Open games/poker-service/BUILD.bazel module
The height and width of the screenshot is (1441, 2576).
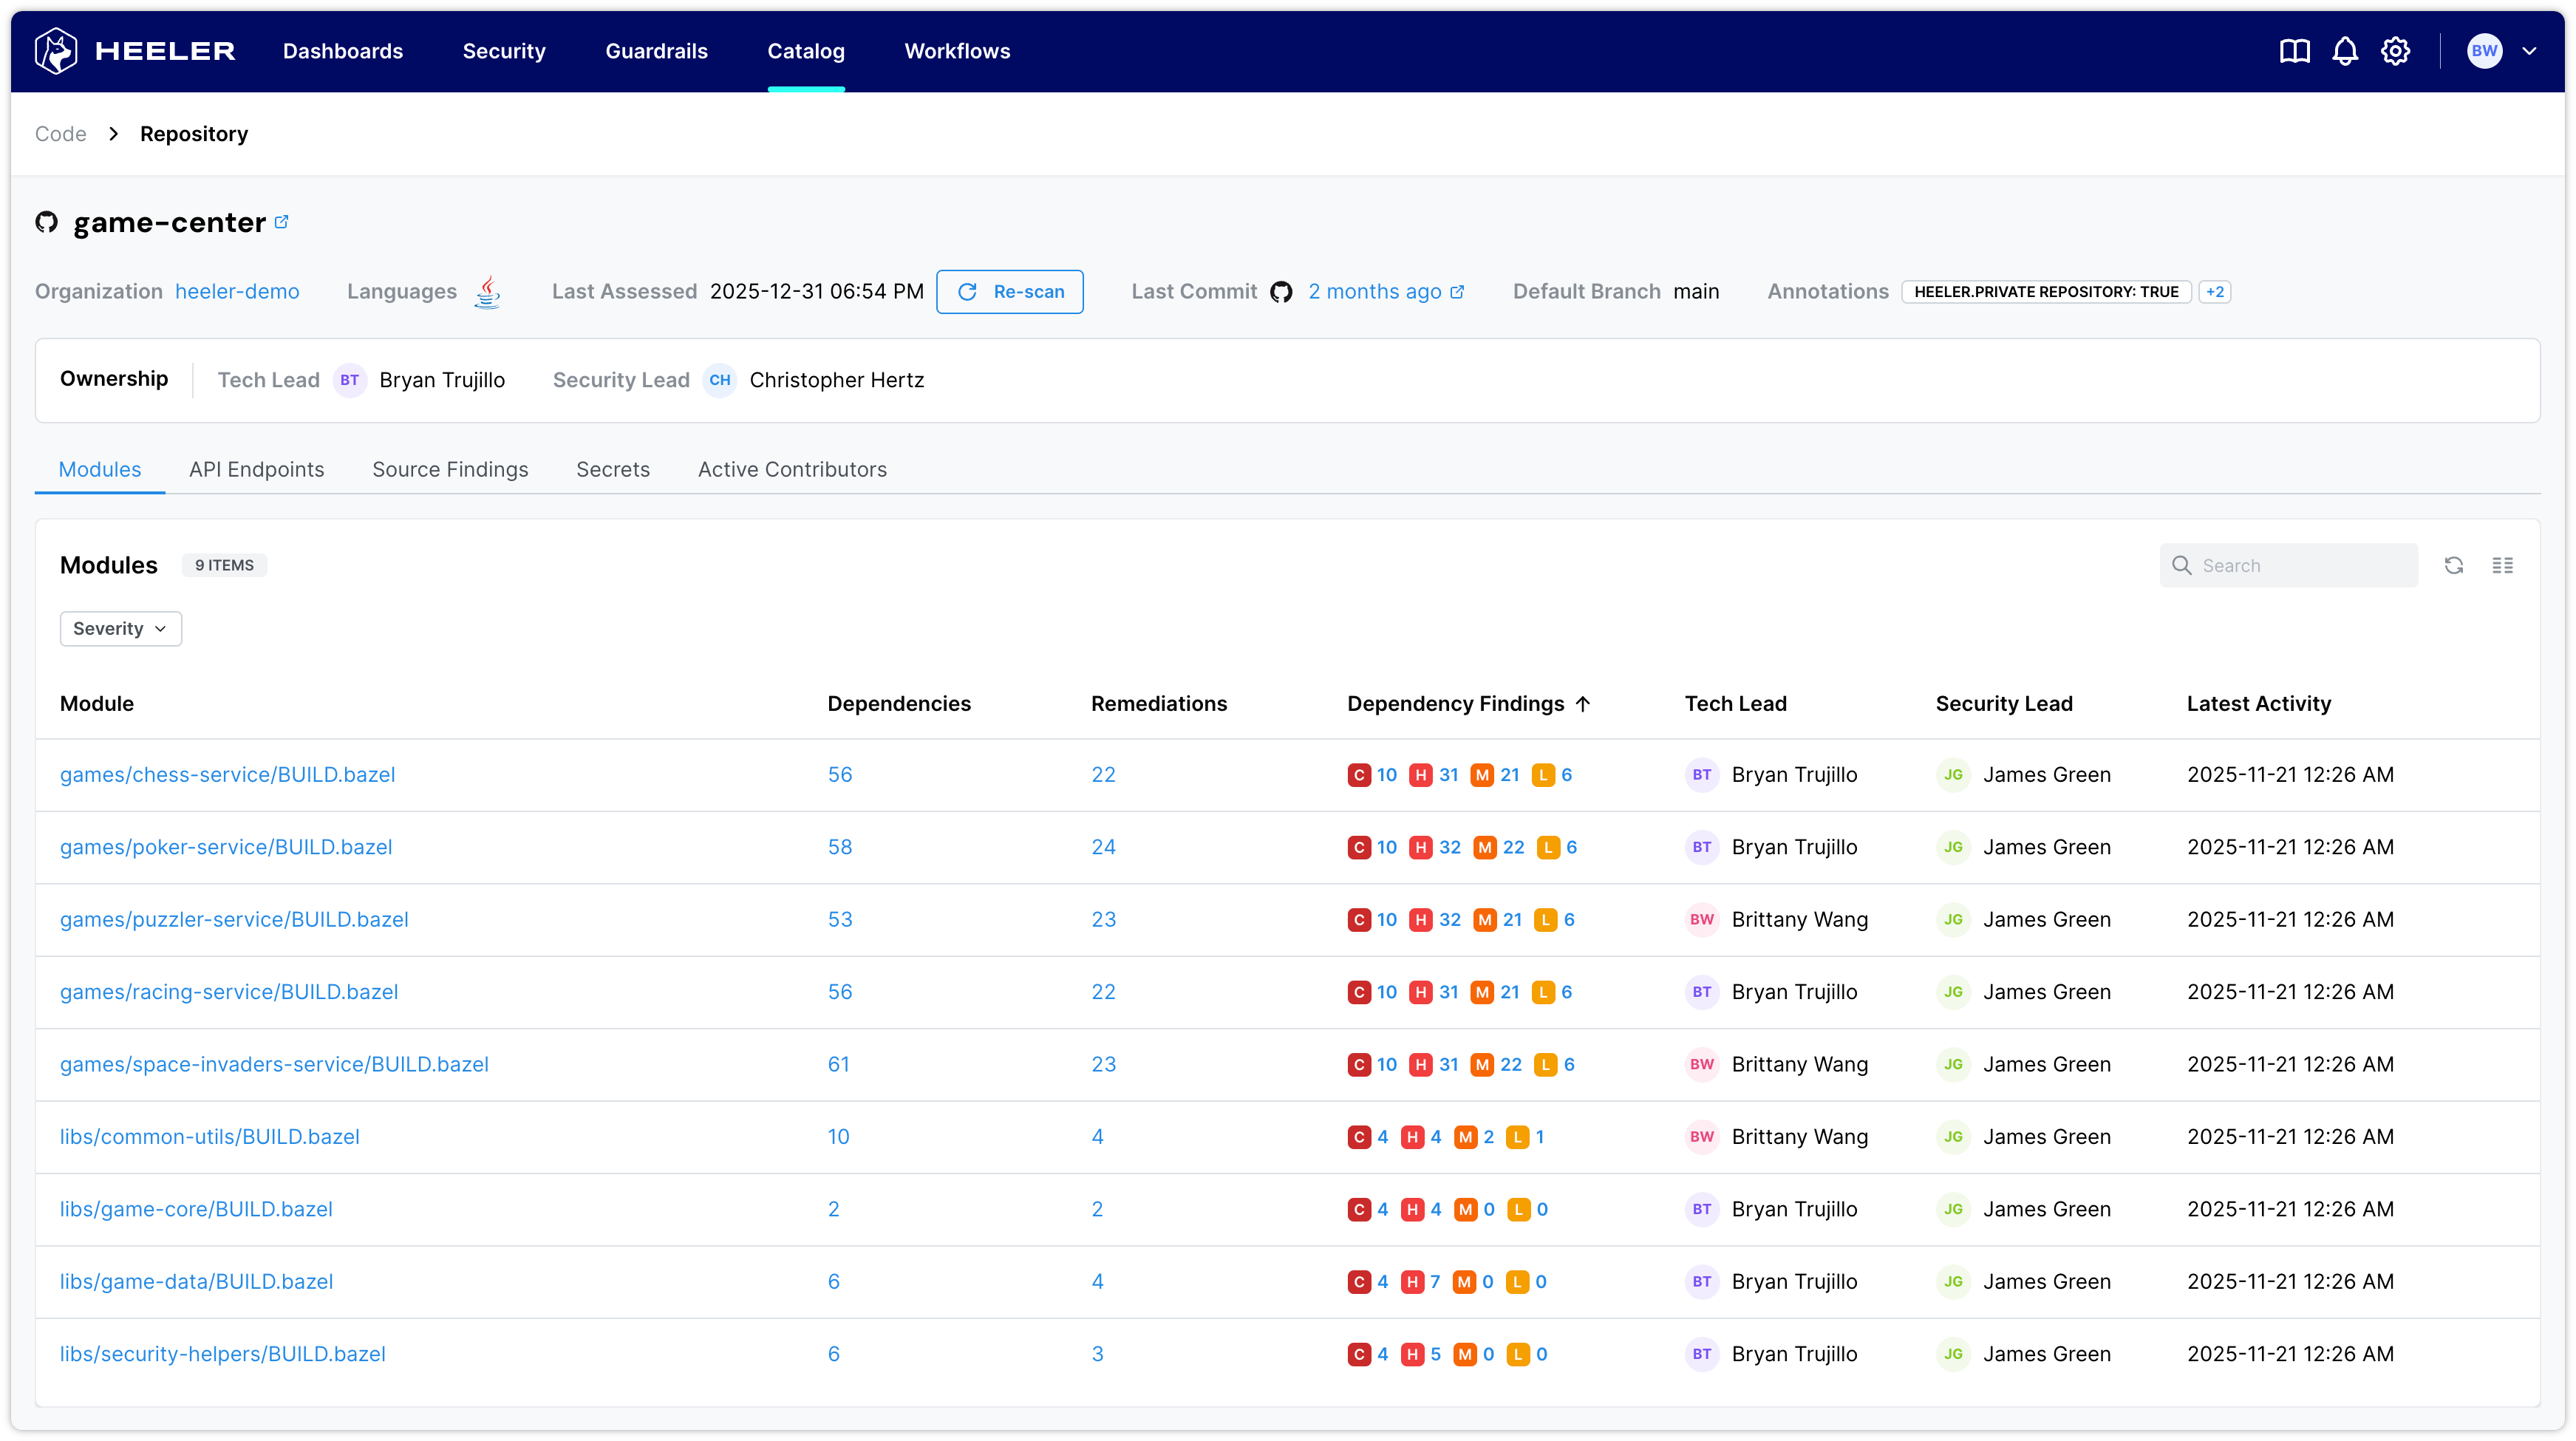pyautogui.click(x=226, y=847)
